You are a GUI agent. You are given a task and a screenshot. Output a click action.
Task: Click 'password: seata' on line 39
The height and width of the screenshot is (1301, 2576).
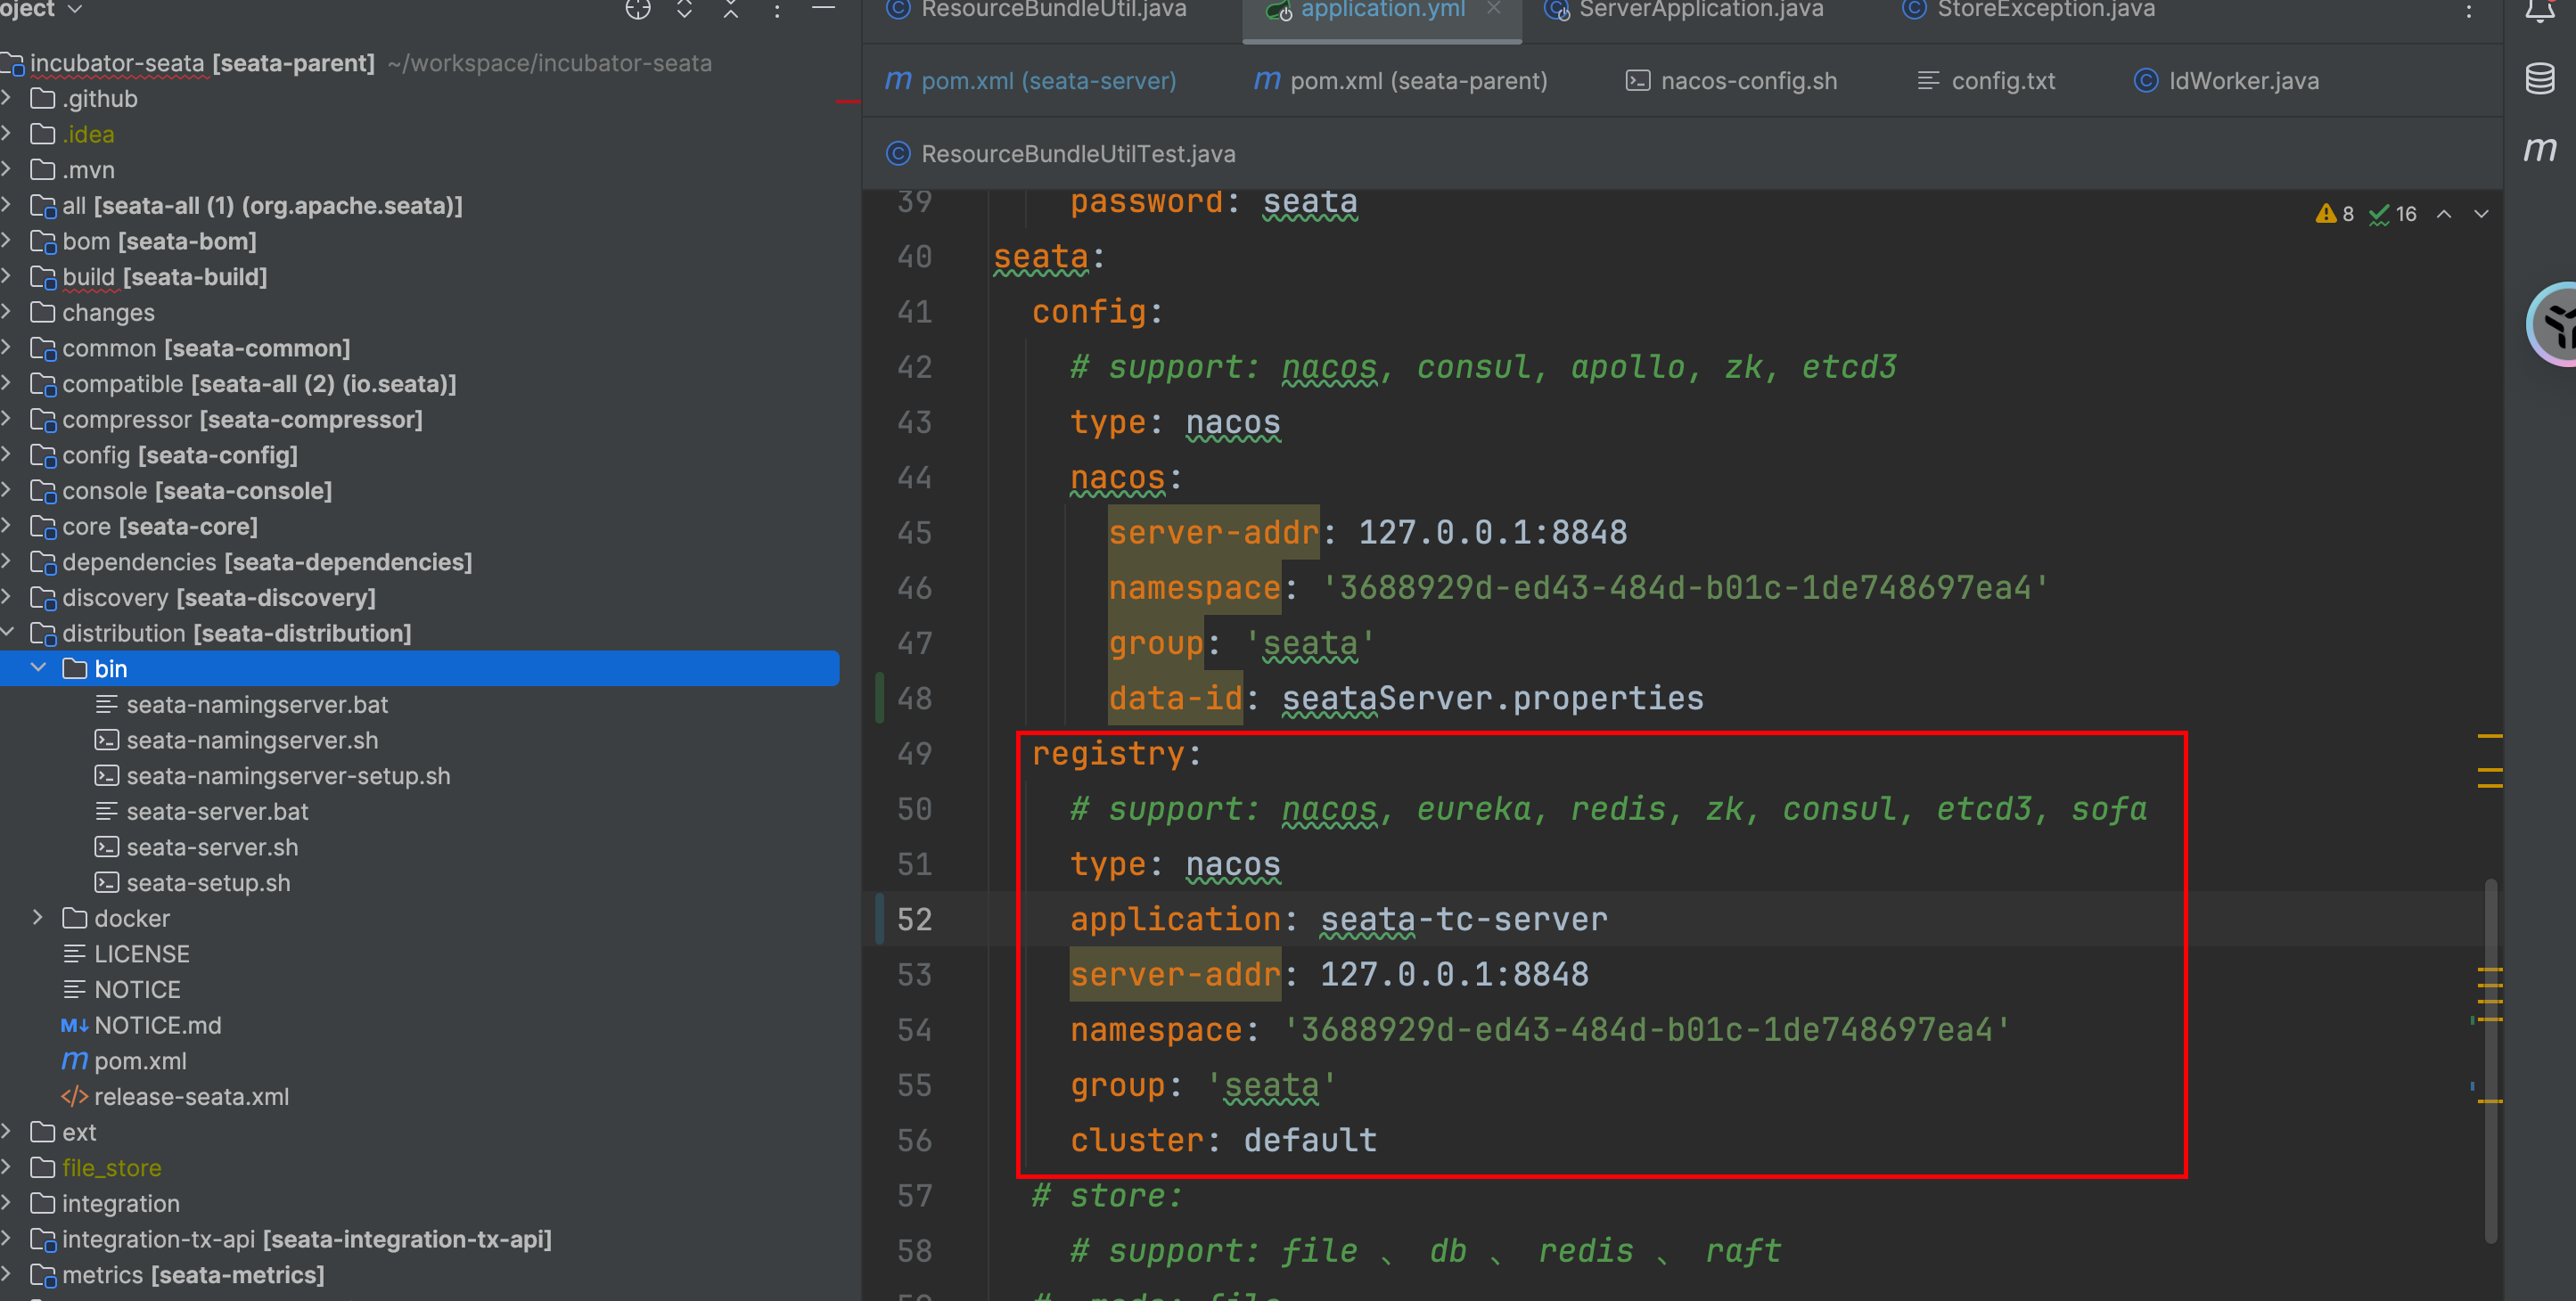click(x=1214, y=202)
